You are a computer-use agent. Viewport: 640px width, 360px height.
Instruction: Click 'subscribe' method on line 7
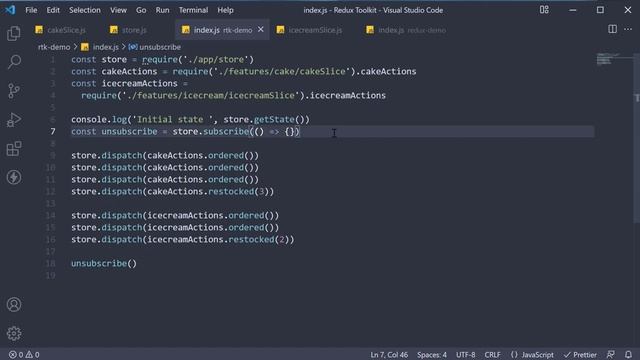tap(226, 131)
